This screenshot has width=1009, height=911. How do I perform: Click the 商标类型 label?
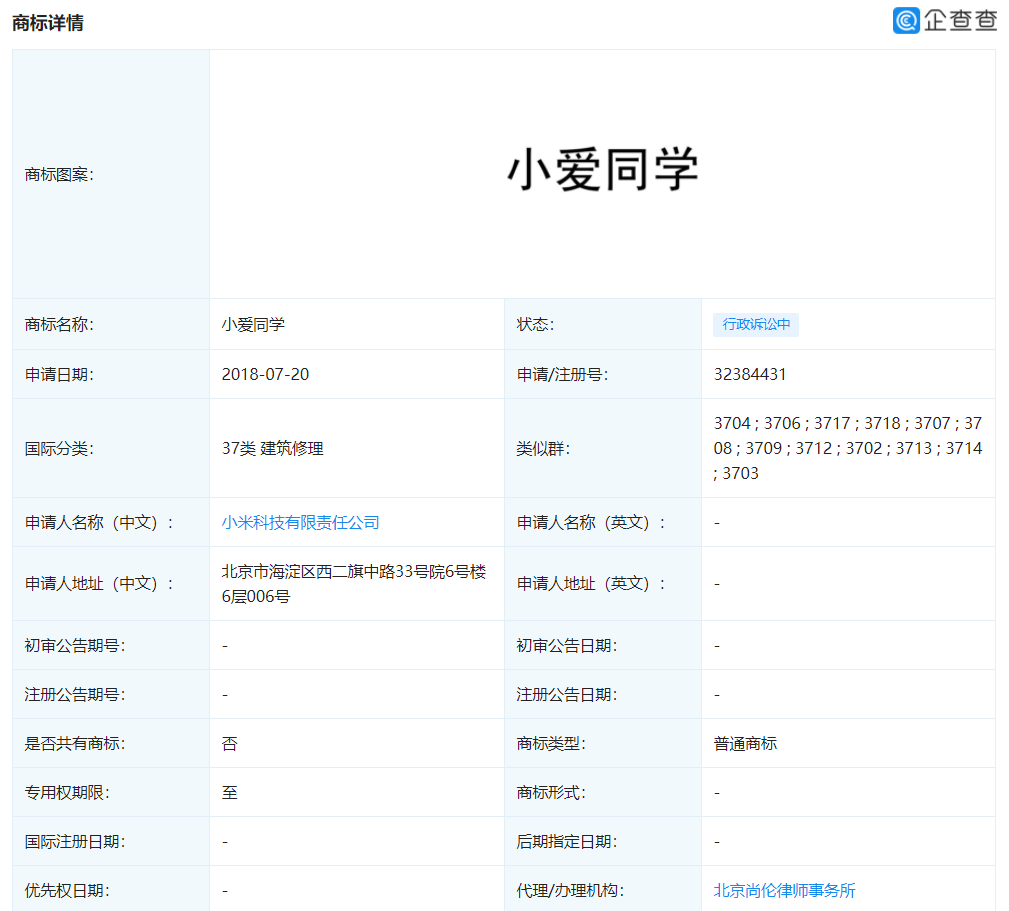tap(551, 744)
